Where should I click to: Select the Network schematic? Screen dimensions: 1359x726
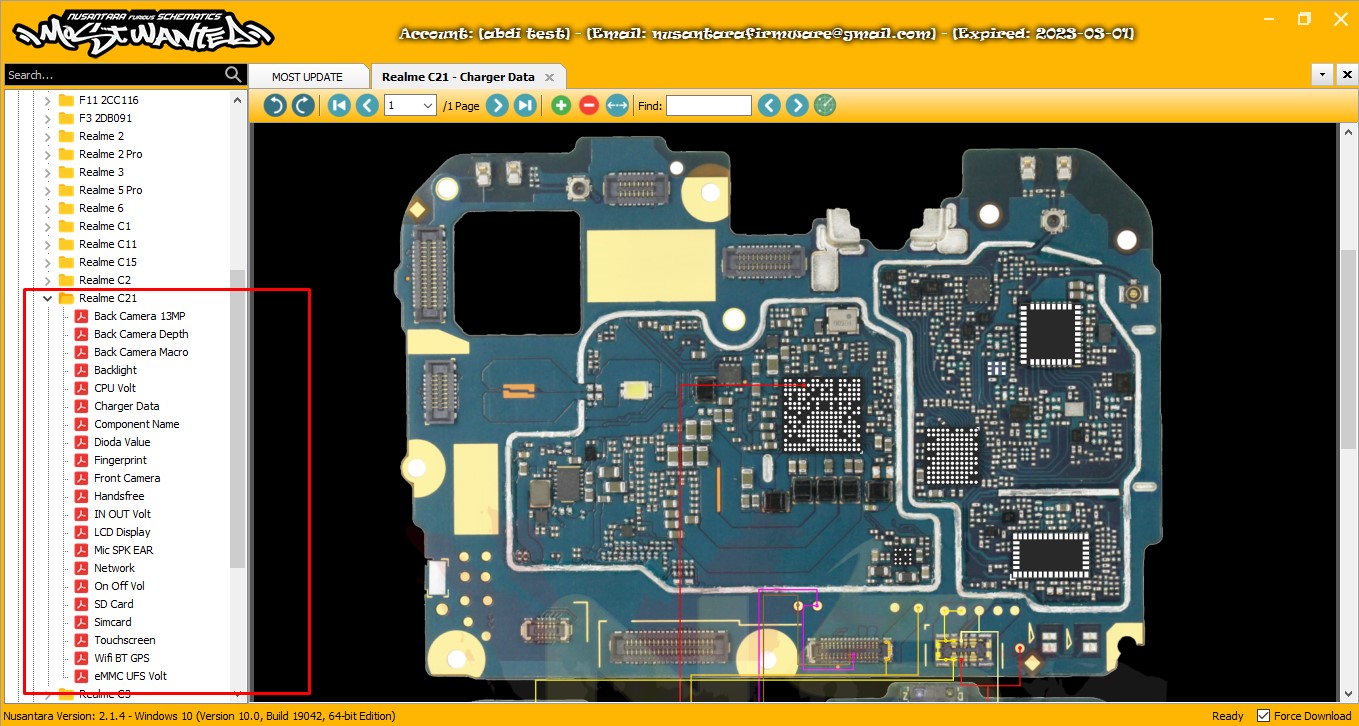click(x=114, y=568)
